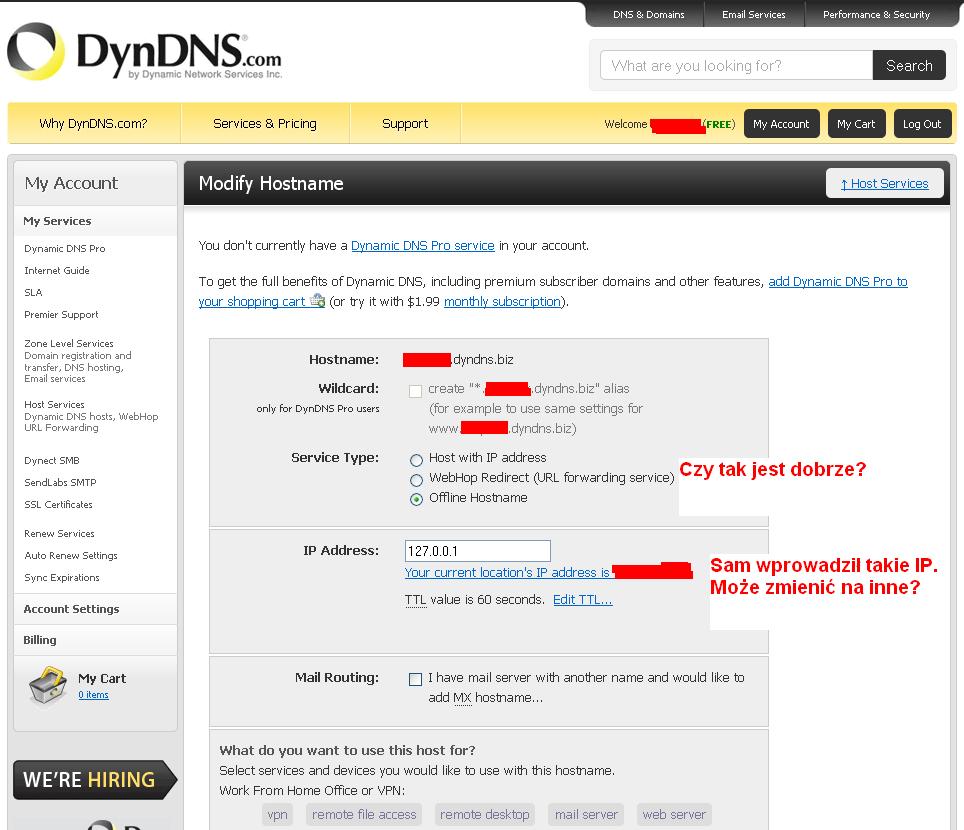Focus the search box What are you looking for

click(737, 65)
